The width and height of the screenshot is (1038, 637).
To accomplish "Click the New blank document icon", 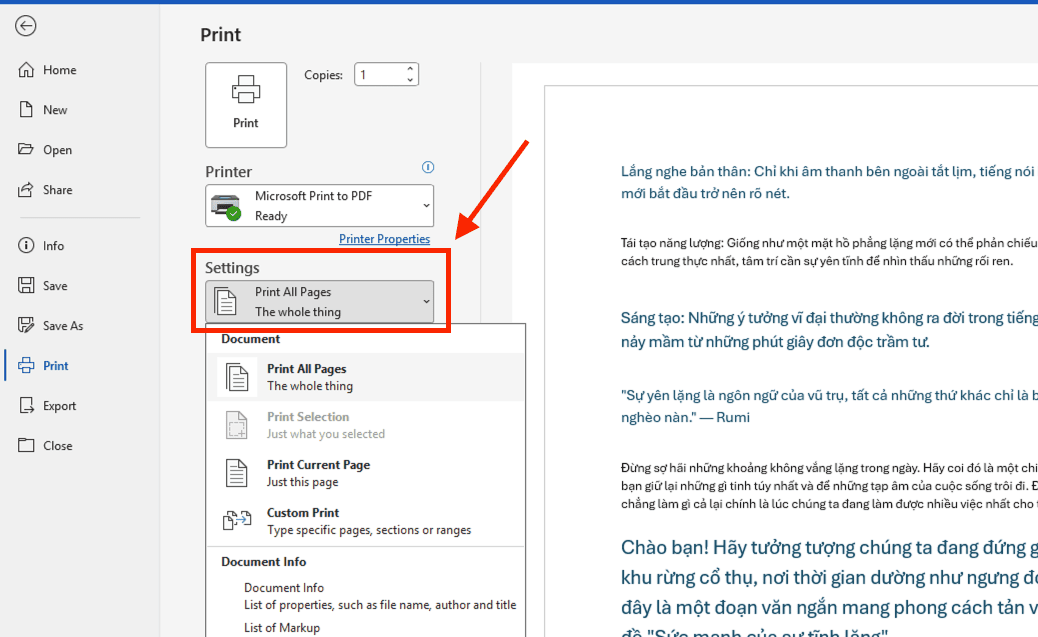I will (26, 109).
